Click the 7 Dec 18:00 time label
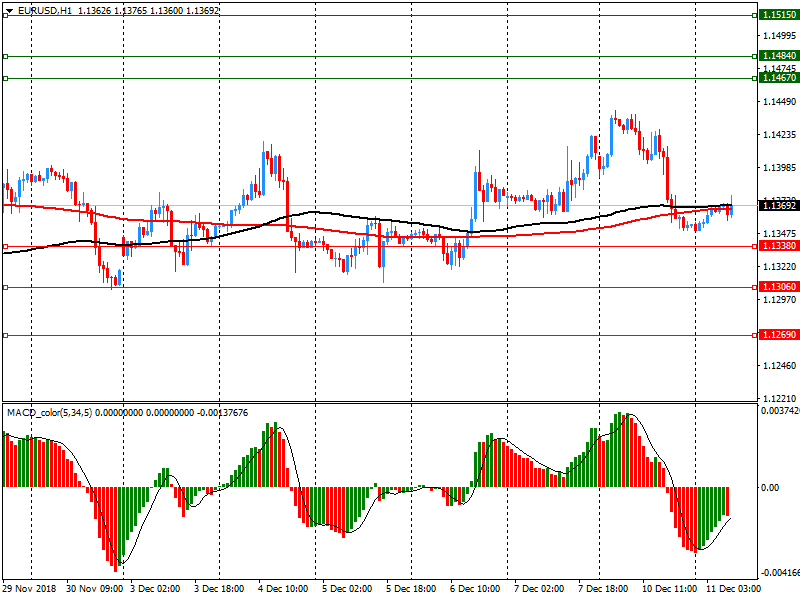800x600 pixels. tap(610, 590)
